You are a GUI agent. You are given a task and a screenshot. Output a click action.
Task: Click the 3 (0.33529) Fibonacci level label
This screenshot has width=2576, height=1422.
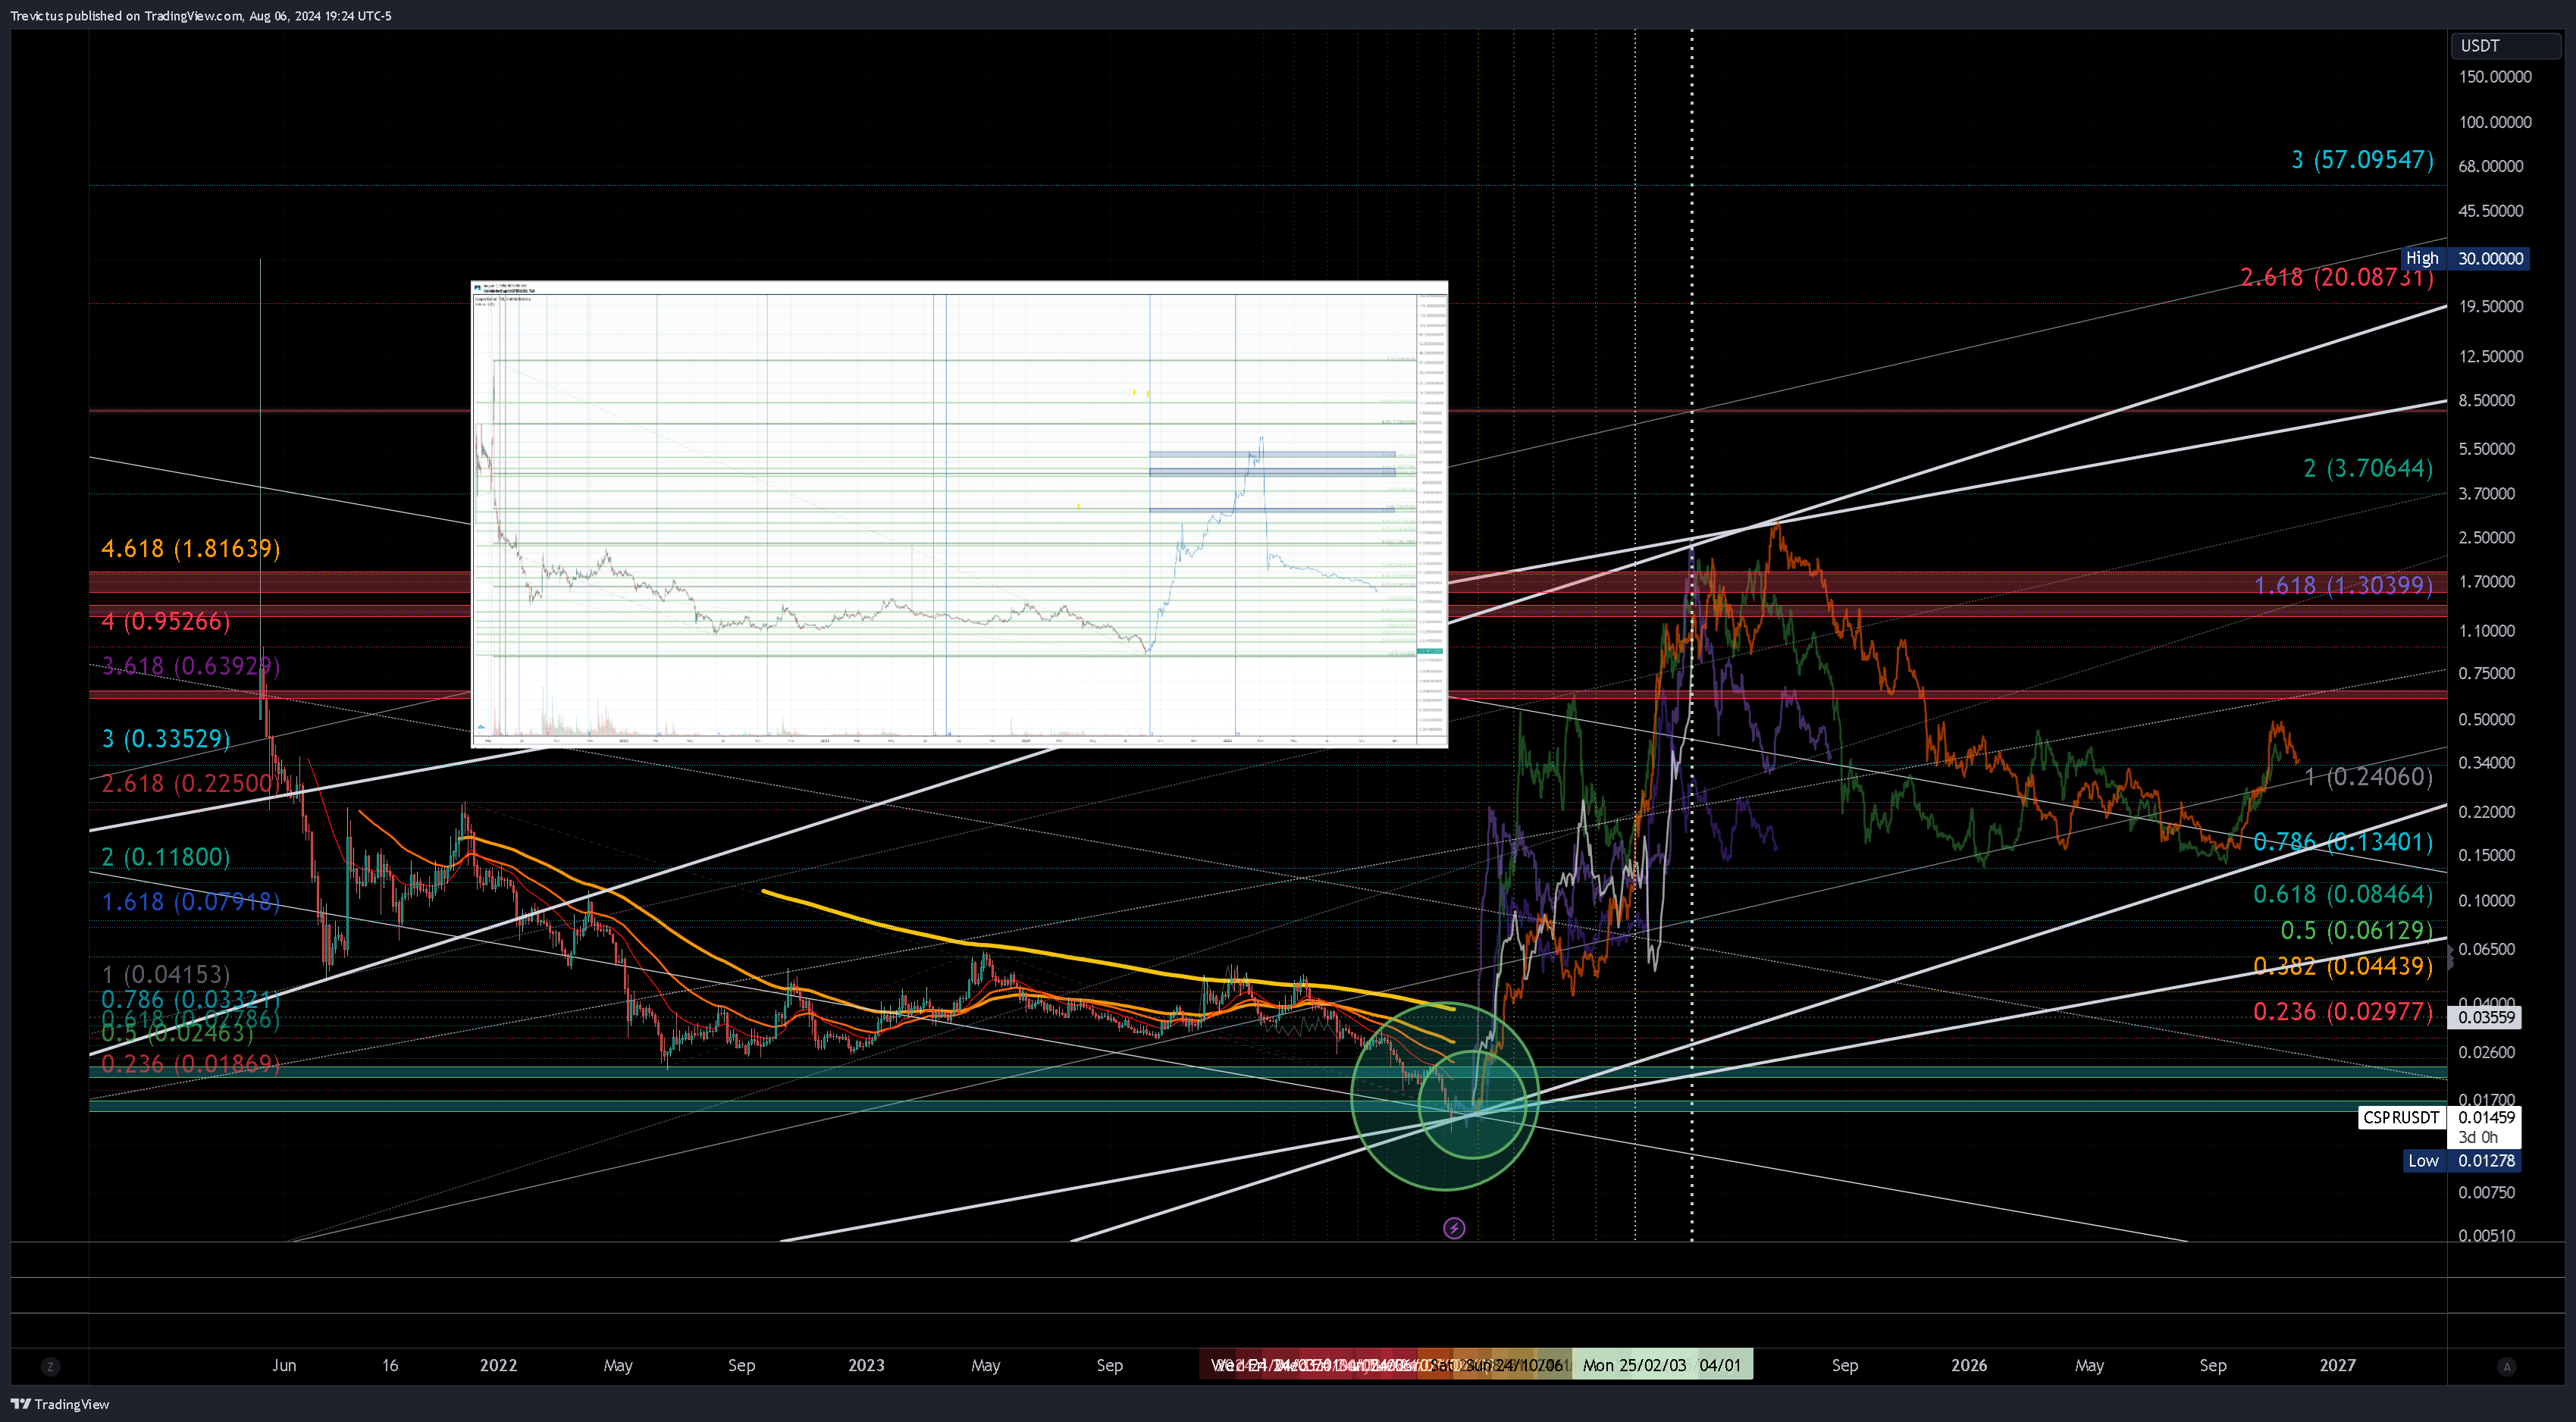click(165, 738)
